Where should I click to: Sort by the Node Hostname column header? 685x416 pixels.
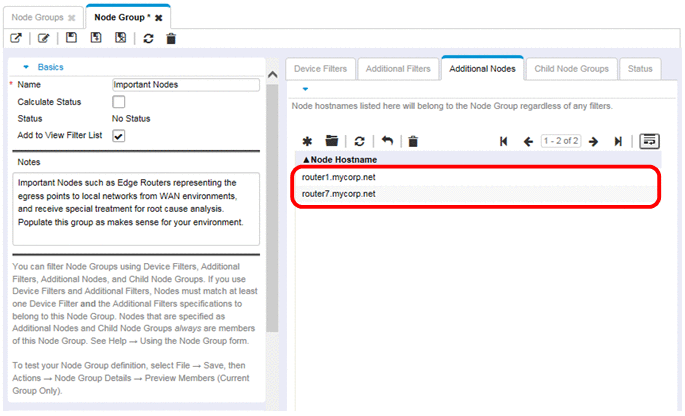340,160
